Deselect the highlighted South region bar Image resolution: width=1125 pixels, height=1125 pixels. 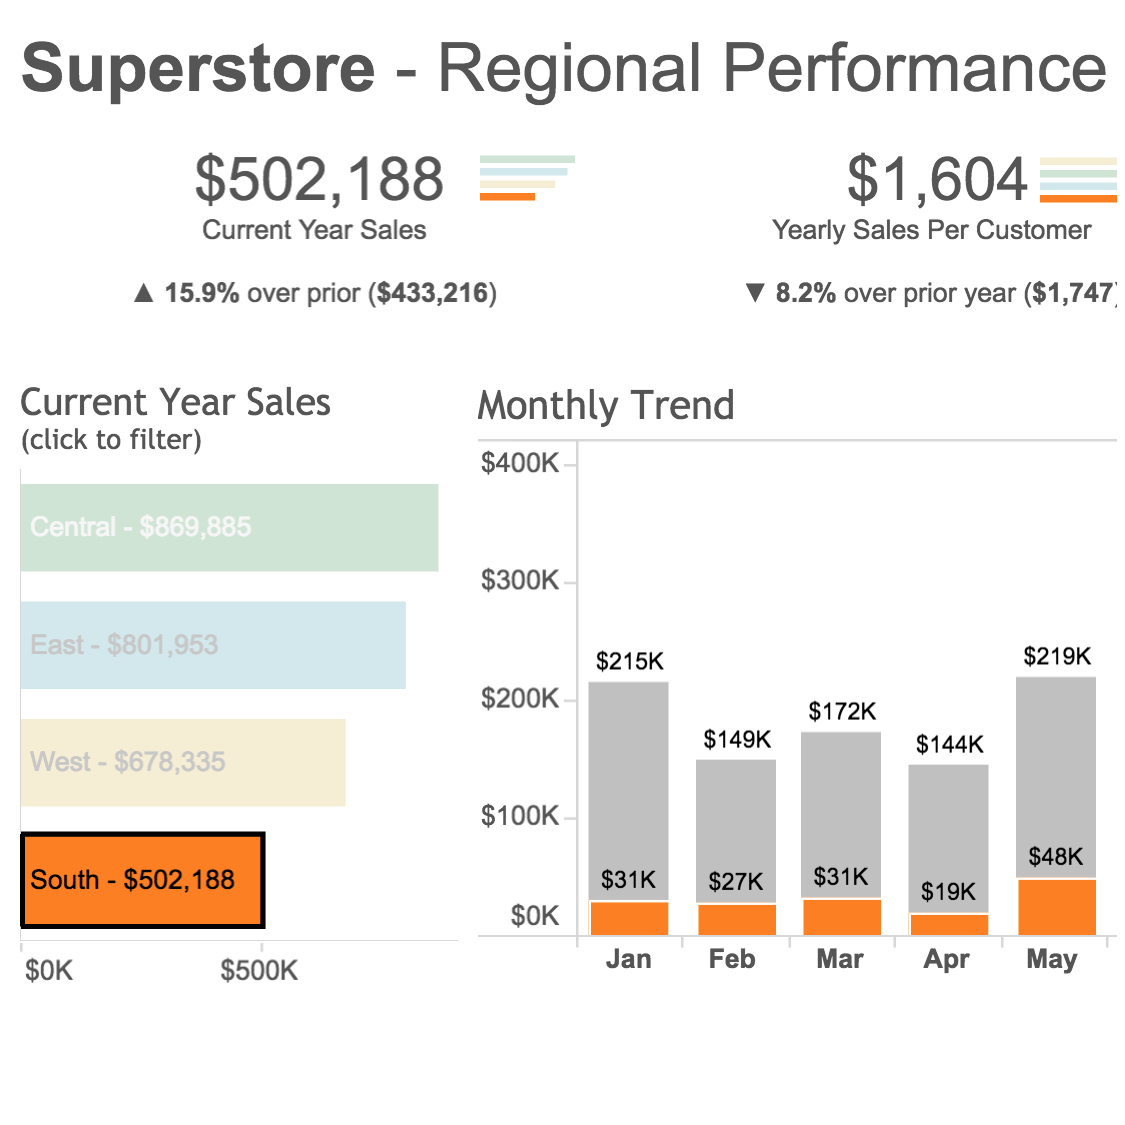[x=142, y=880]
